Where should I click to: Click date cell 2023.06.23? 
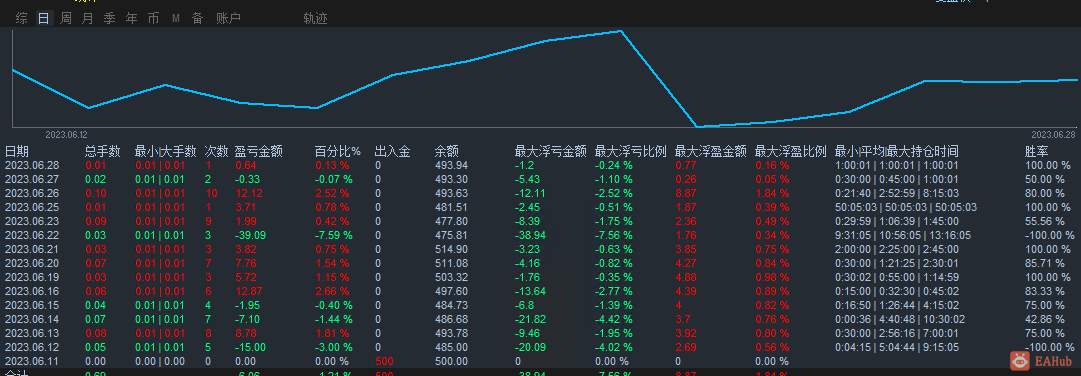tap(32, 221)
